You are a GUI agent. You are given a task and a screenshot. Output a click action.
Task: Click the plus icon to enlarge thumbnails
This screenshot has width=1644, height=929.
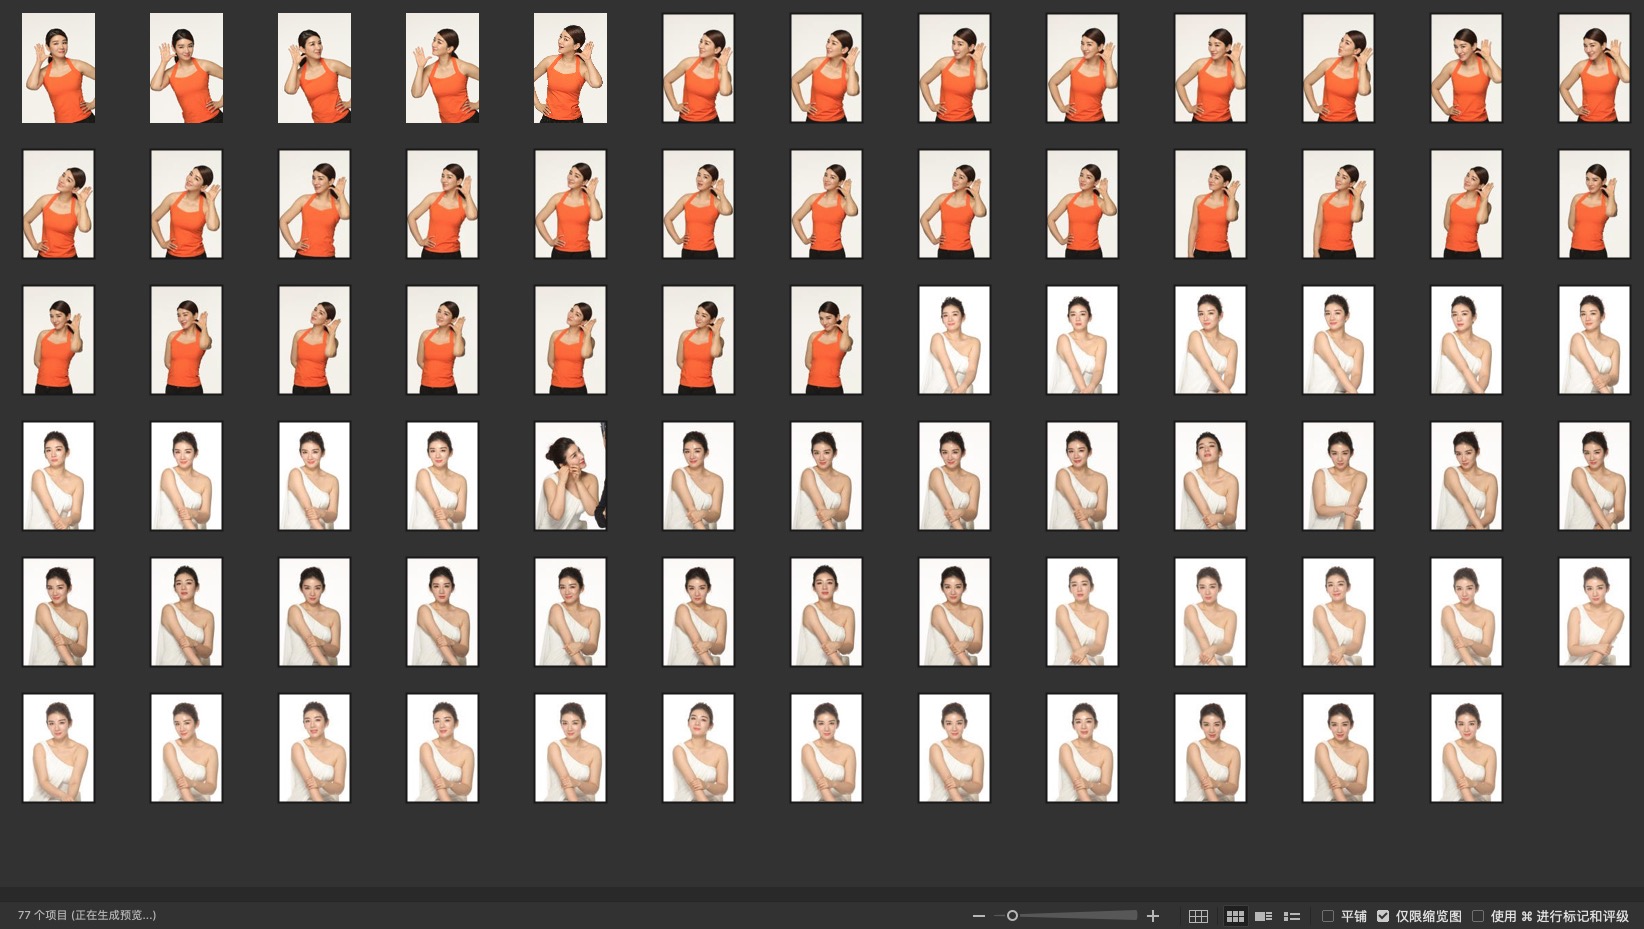click(x=1153, y=916)
